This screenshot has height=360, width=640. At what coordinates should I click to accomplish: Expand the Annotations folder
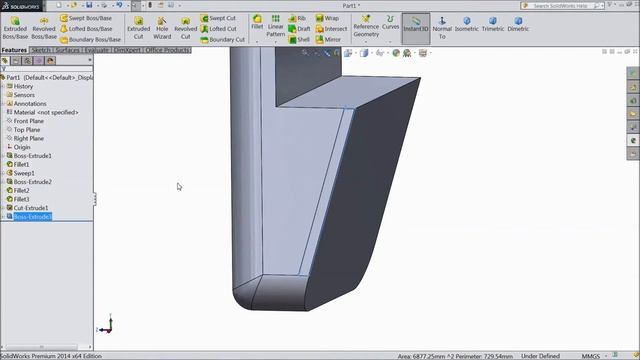coord(3,104)
